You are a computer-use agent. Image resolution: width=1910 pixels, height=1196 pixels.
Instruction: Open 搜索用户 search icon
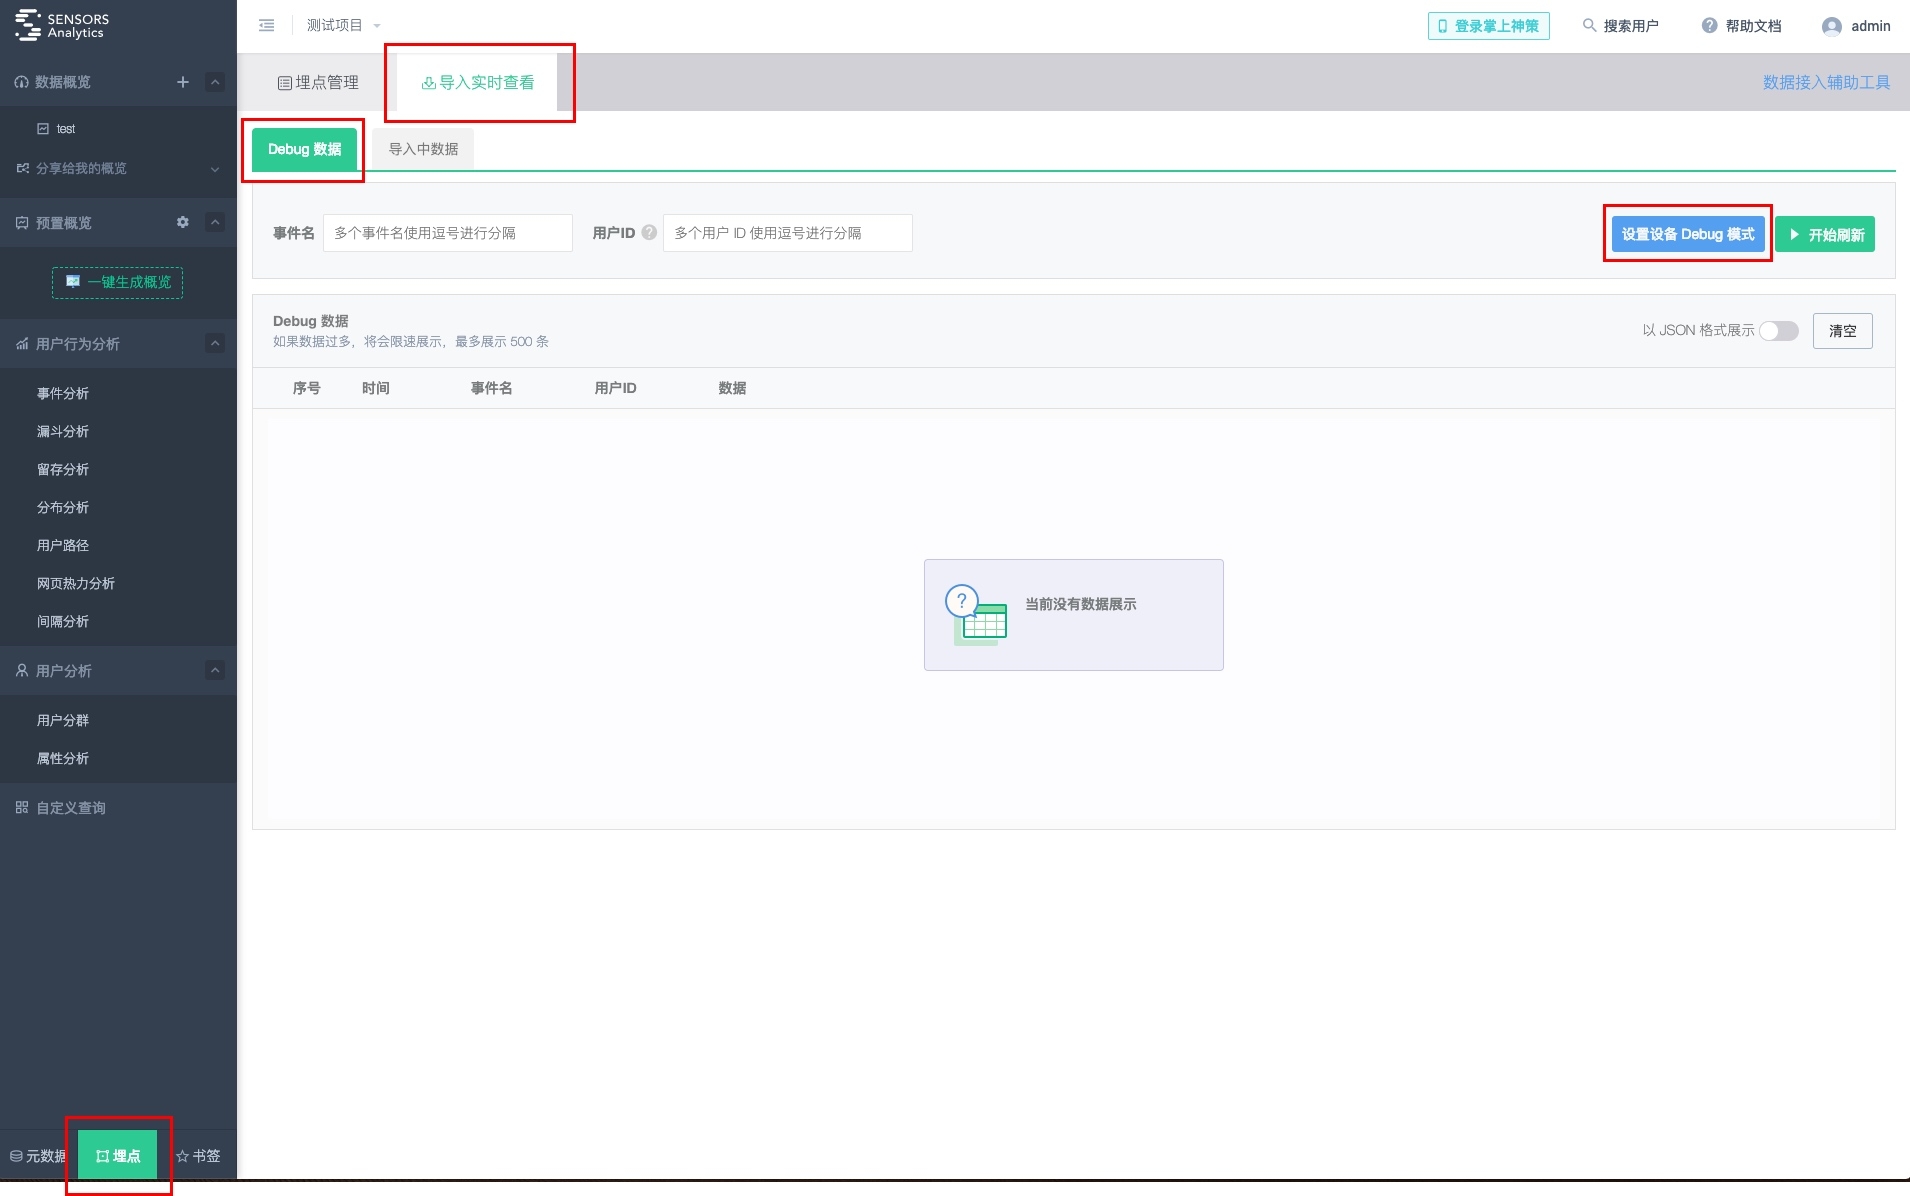click(1588, 26)
